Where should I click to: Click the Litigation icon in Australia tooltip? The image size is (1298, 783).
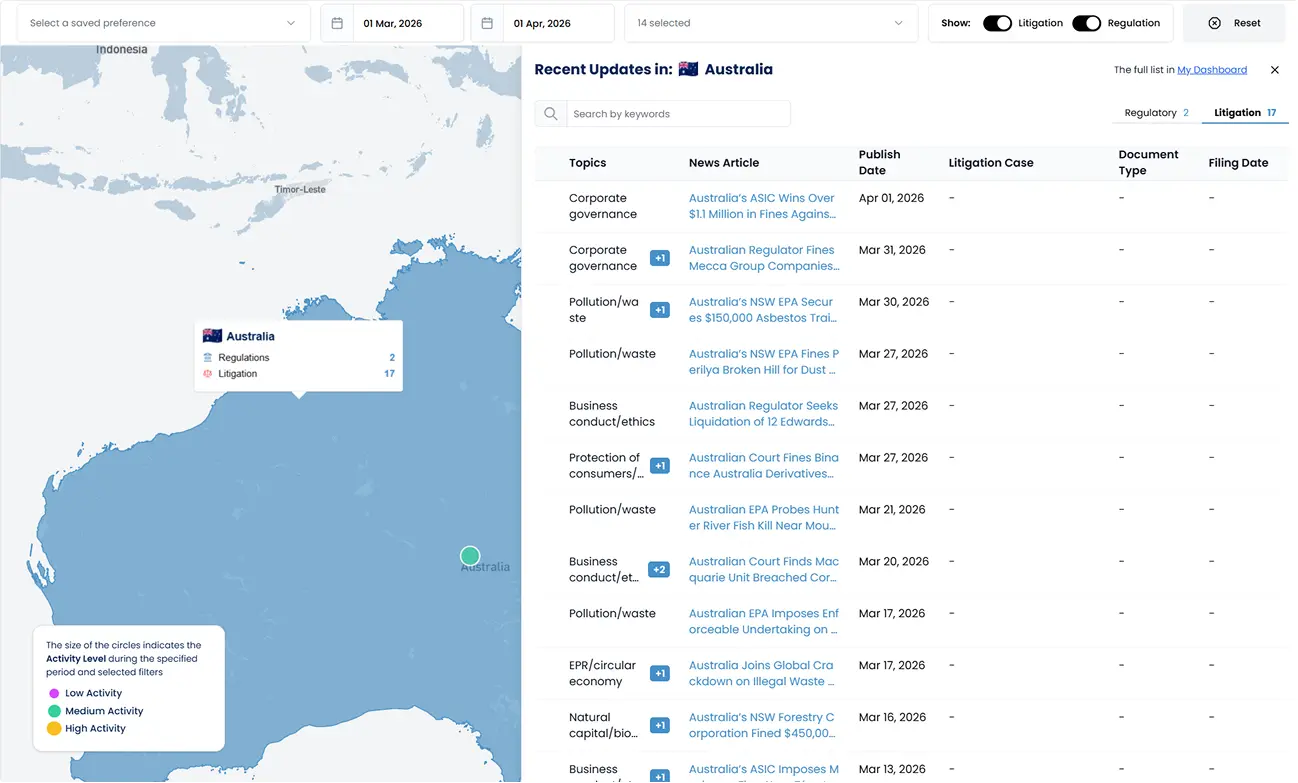tap(208, 374)
